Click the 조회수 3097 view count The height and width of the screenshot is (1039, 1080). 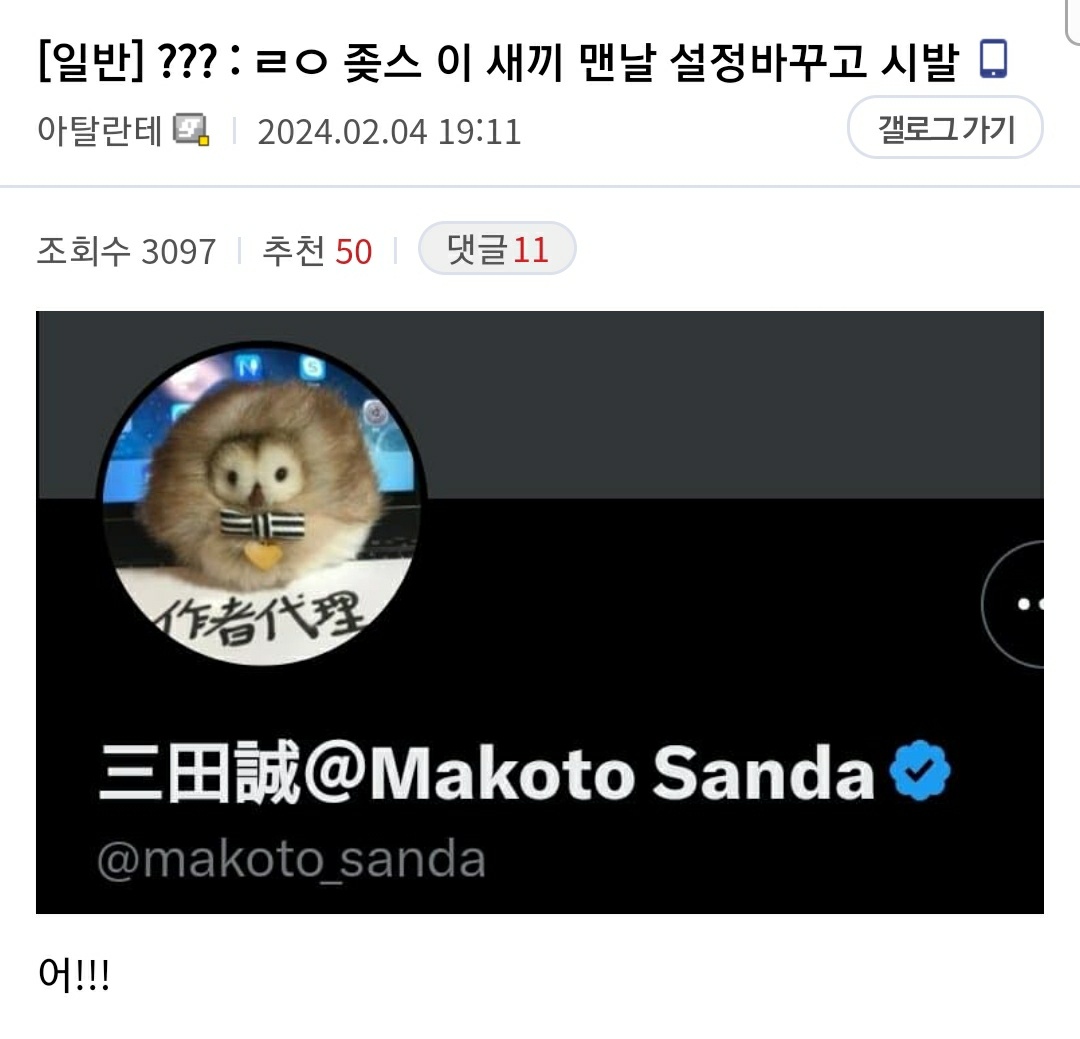click(127, 251)
